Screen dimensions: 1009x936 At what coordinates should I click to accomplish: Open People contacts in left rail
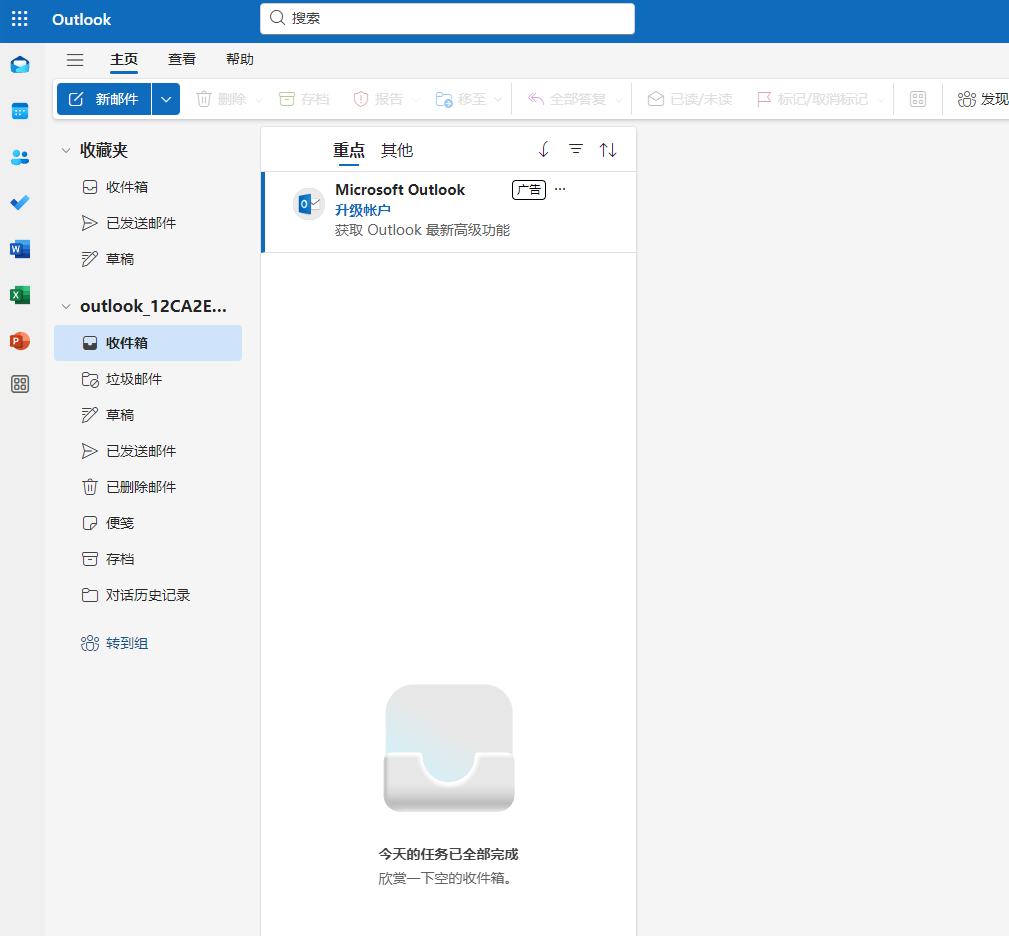pyautogui.click(x=20, y=157)
